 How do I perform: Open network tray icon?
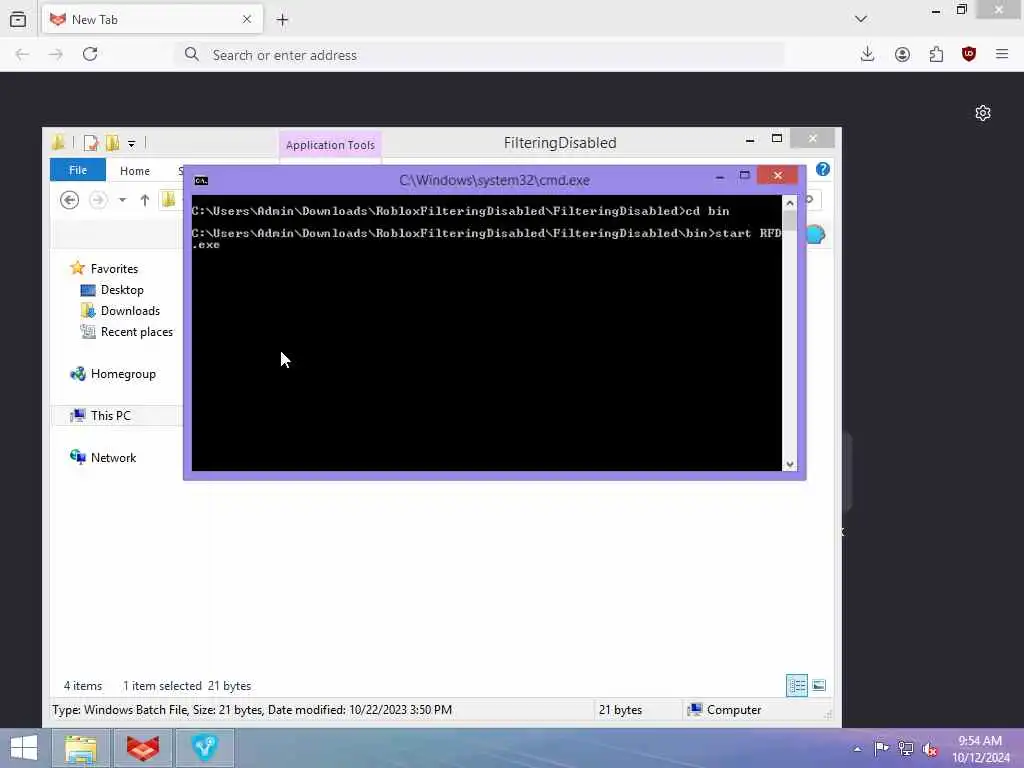906,748
